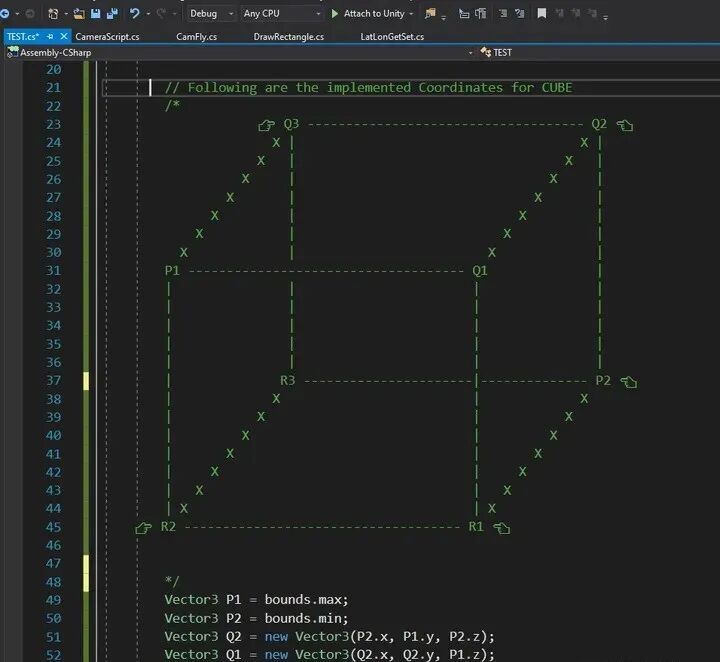Click the previous bookmark icon

click(x=559, y=13)
